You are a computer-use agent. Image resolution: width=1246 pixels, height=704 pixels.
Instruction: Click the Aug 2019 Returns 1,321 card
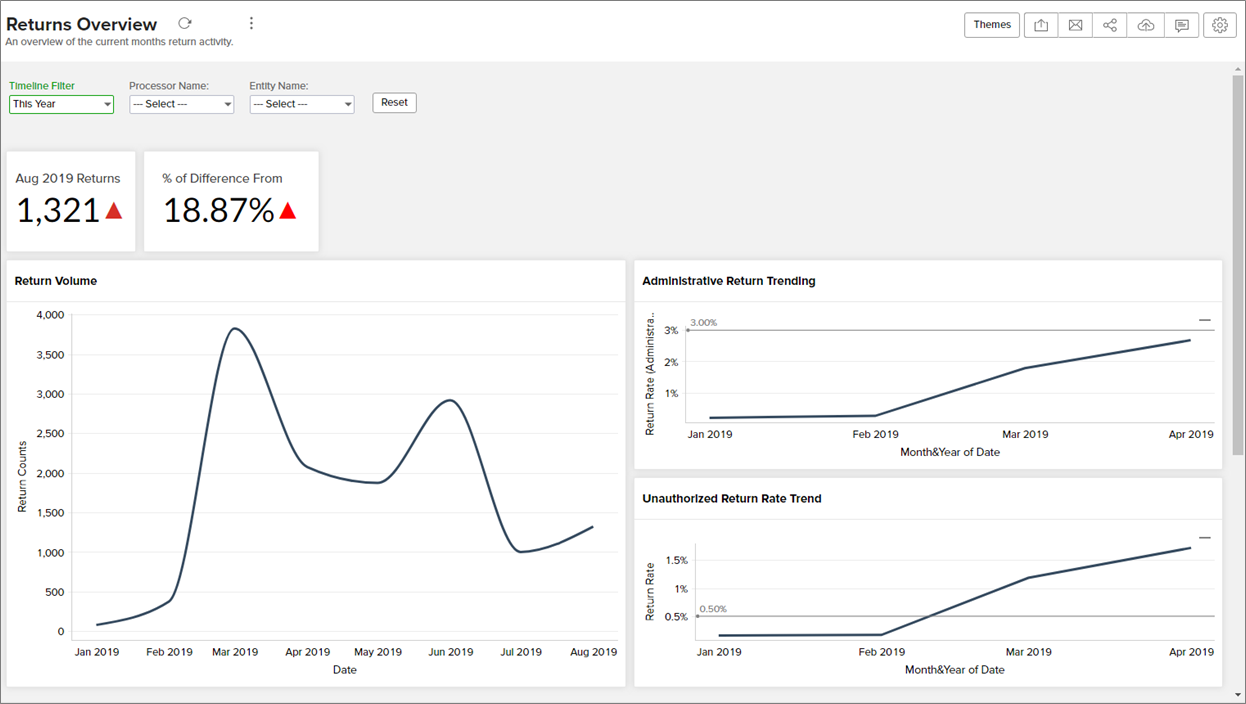coord(71,201)
